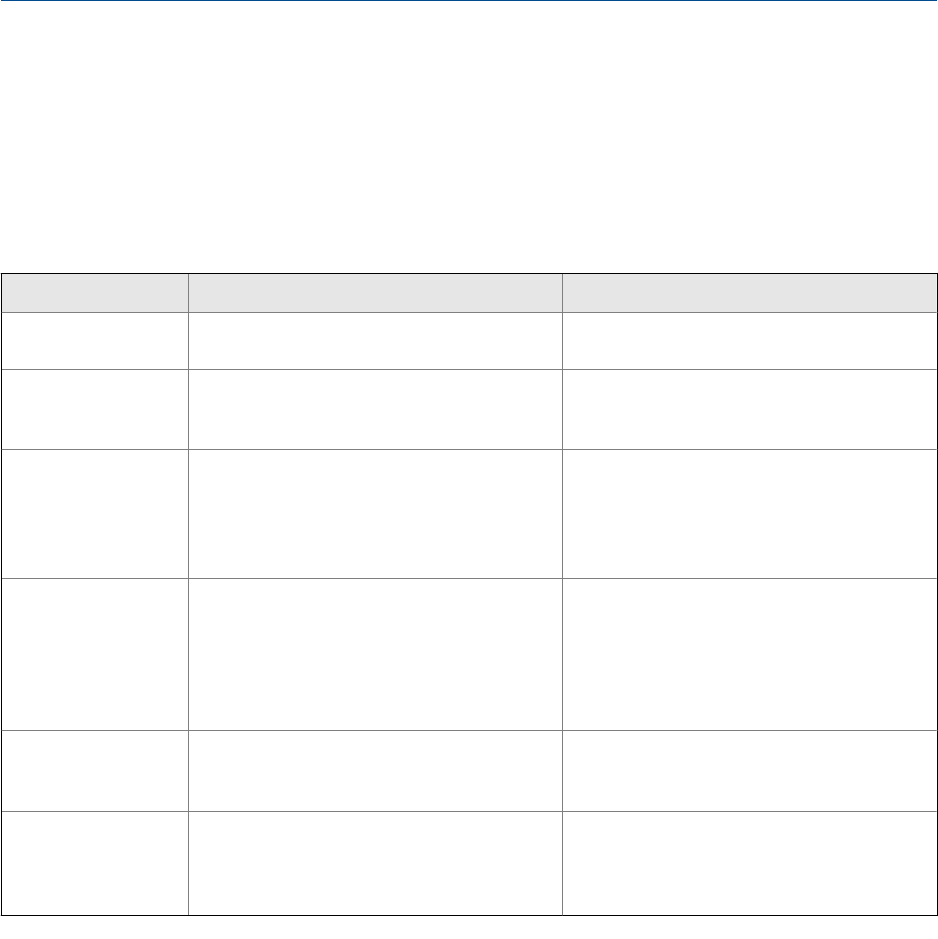Select fourth body row's left cell
Screen dimensions: 938x939
tap(94, 653)
